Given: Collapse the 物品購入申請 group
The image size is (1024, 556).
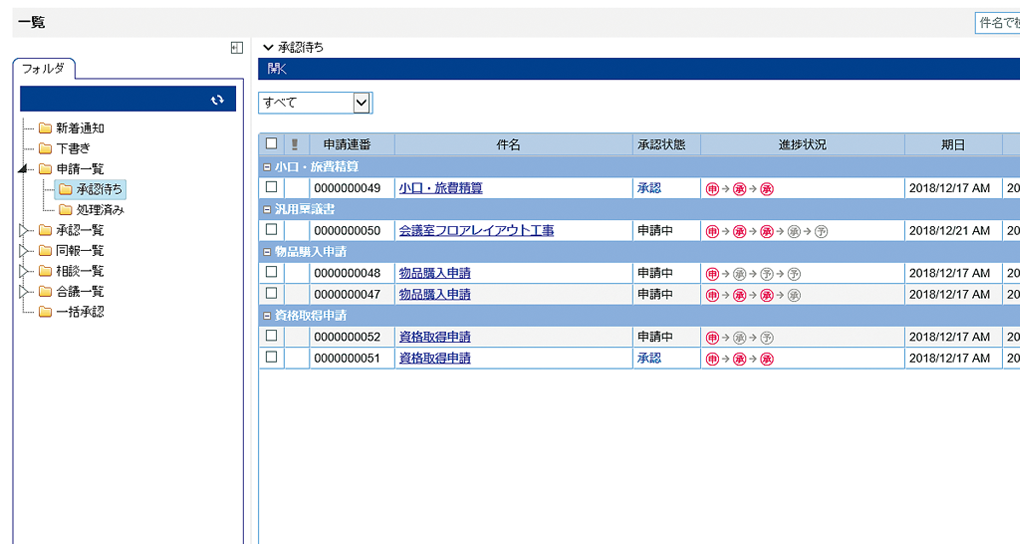Looking at the screenshot, I should tap(266, 252).
